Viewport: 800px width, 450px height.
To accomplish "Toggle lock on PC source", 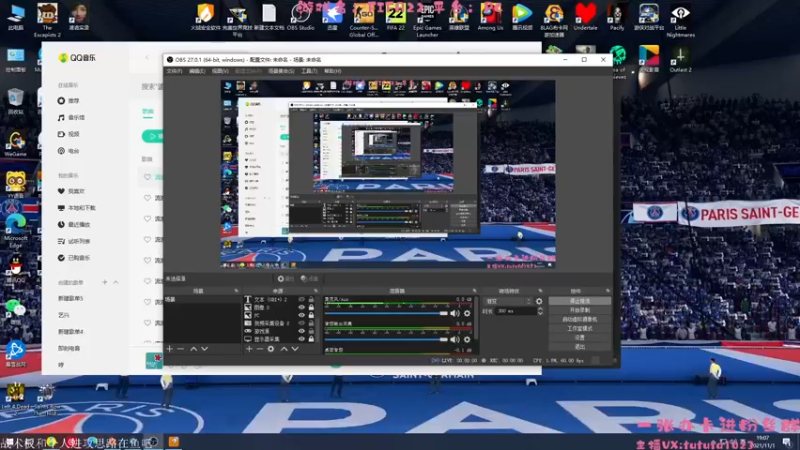I will 311,315.
